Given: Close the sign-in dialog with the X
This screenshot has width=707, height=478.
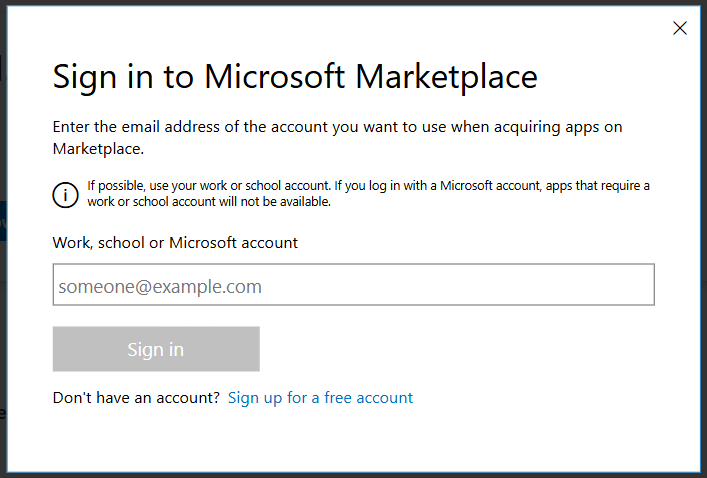Looking at the screenshot, I should 679,28.
